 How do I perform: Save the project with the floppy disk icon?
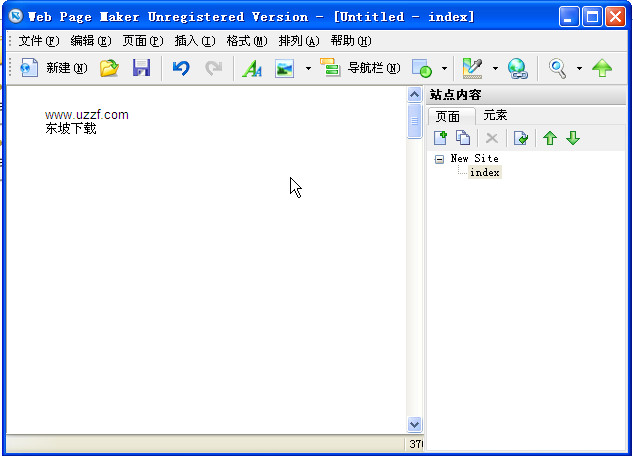tap(141, 67)
